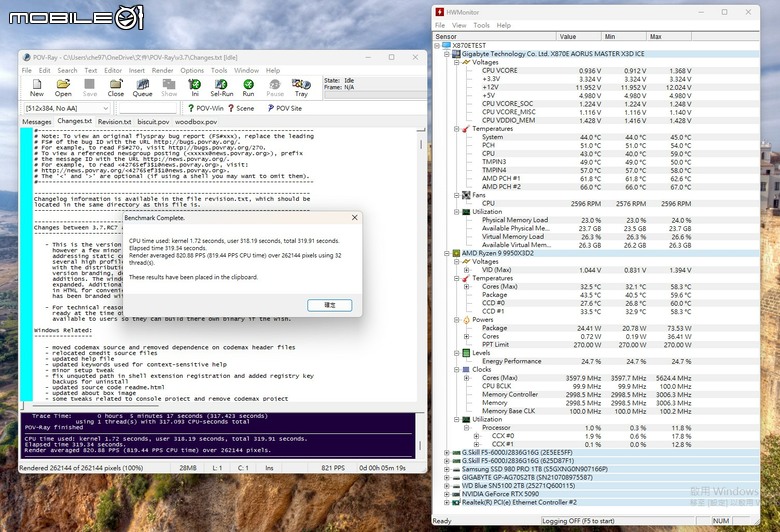This screenshot has height=532, width=780.
Task: Click the New file icon in POV-Ray toolbar
Action: click(37, 88)
